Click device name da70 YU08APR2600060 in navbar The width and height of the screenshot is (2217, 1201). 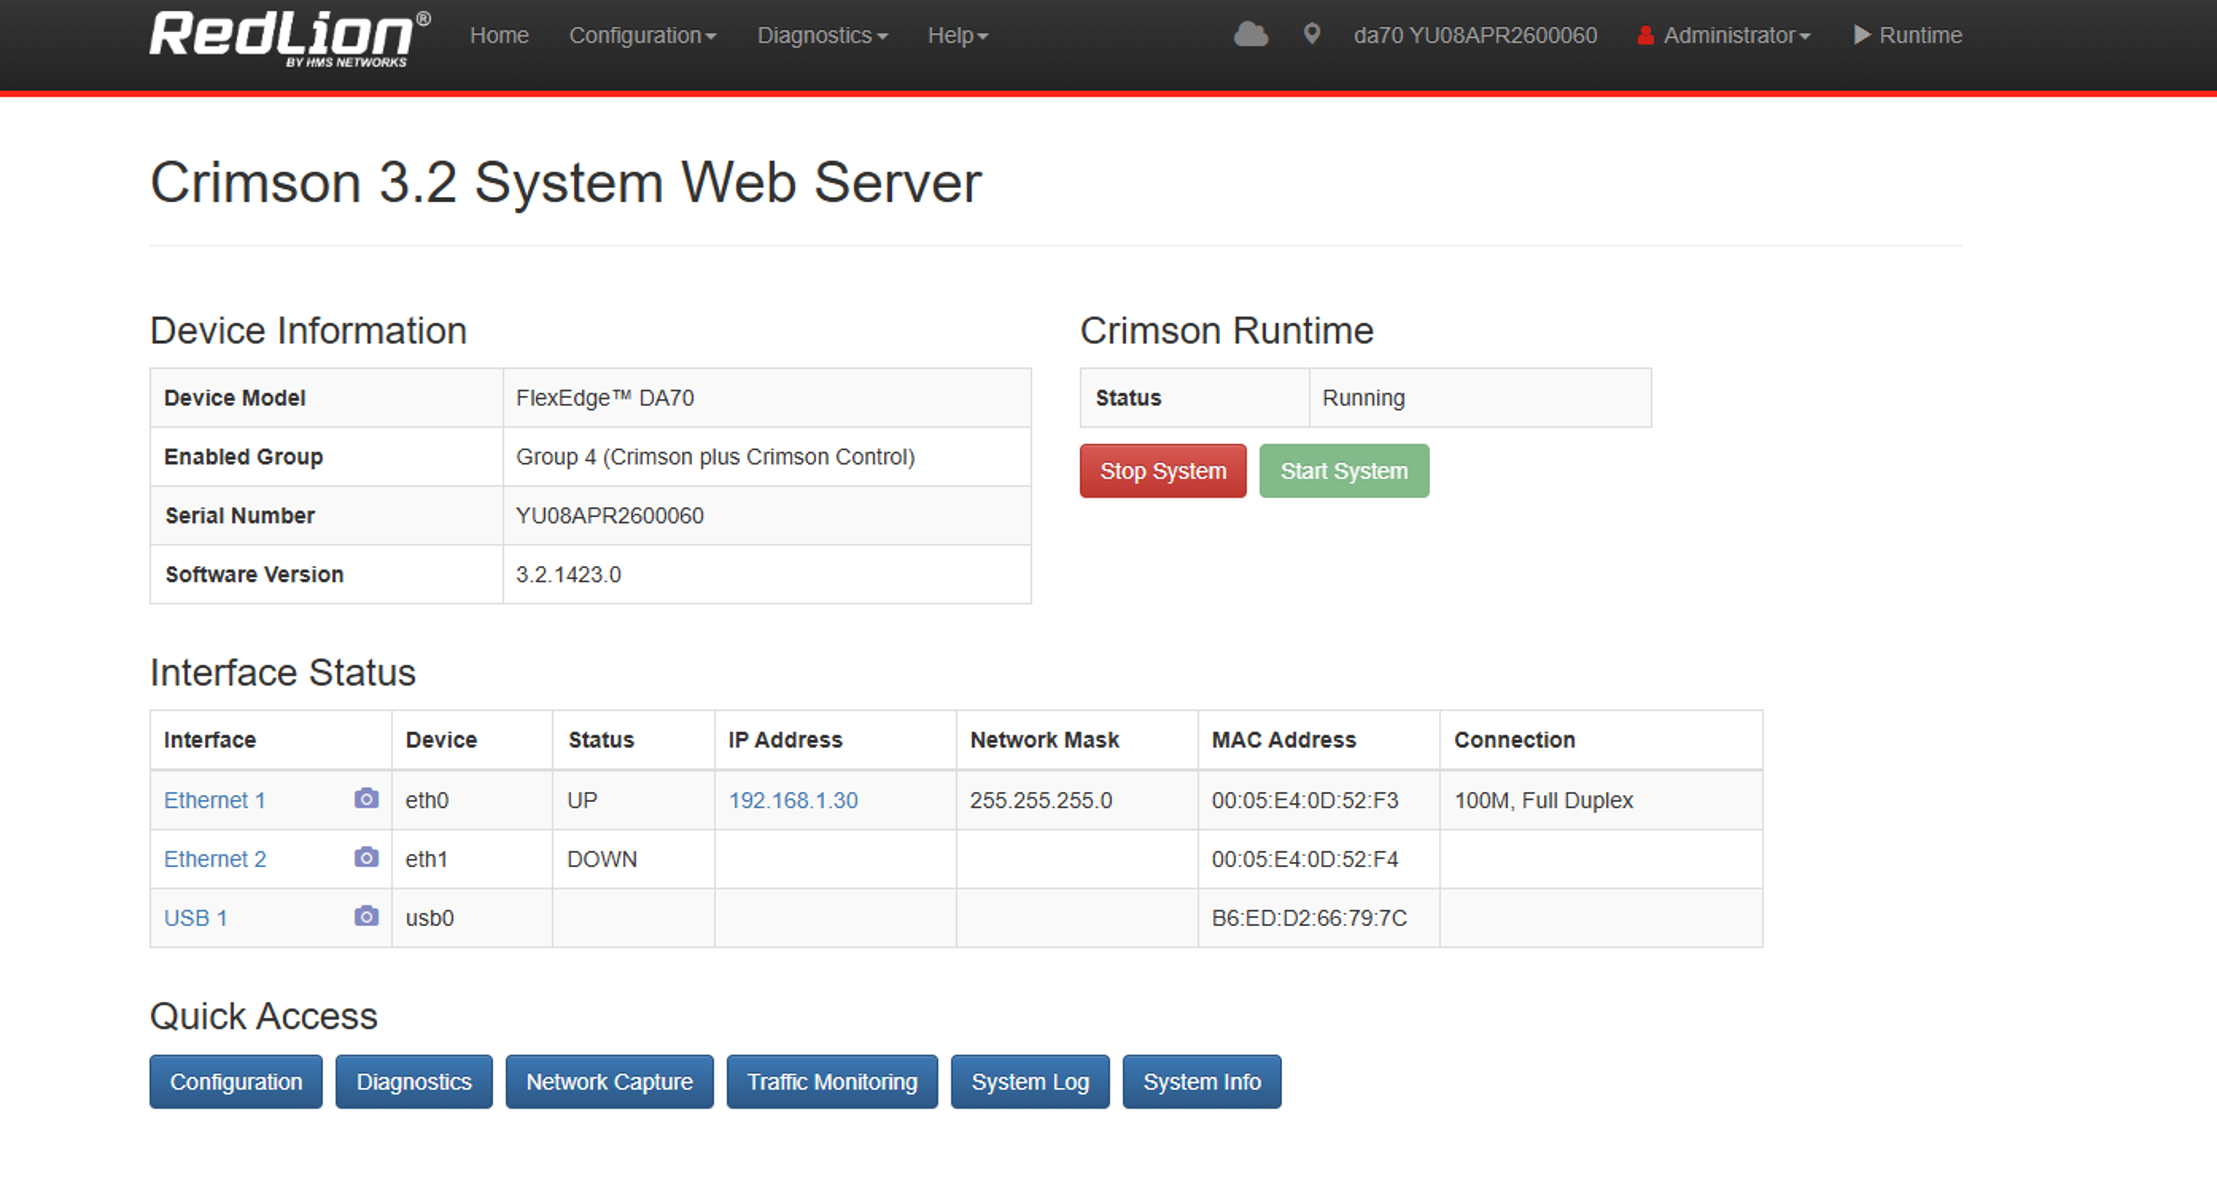tap(1475, 36)
